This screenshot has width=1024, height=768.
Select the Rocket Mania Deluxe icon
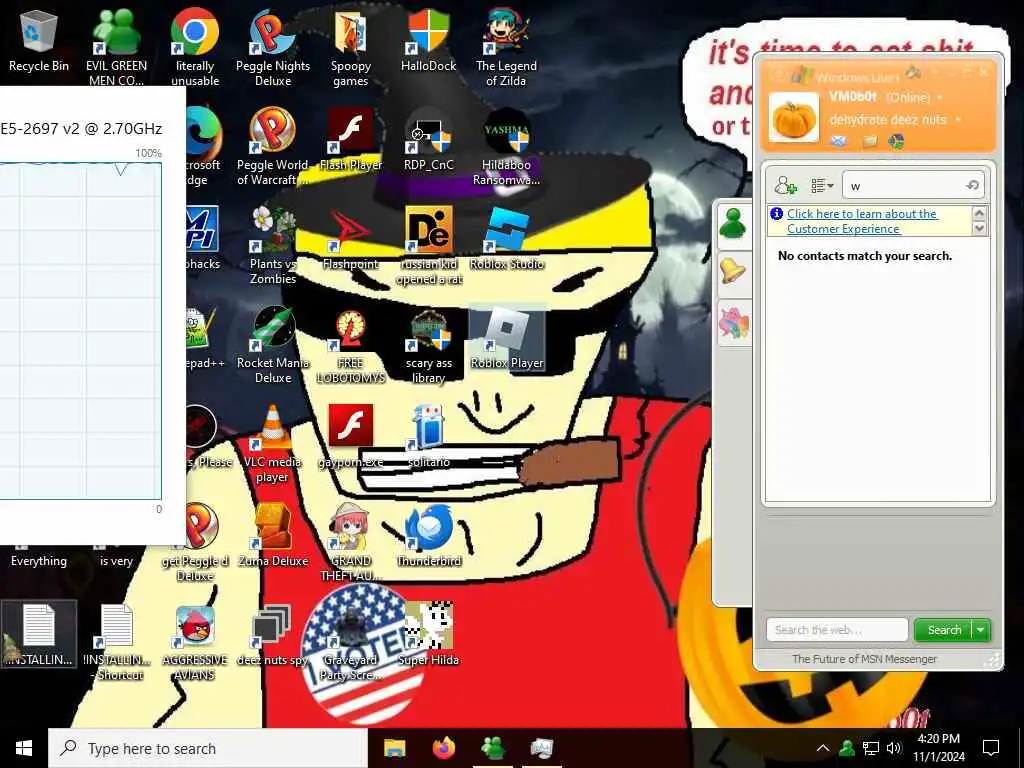[273, 345]
